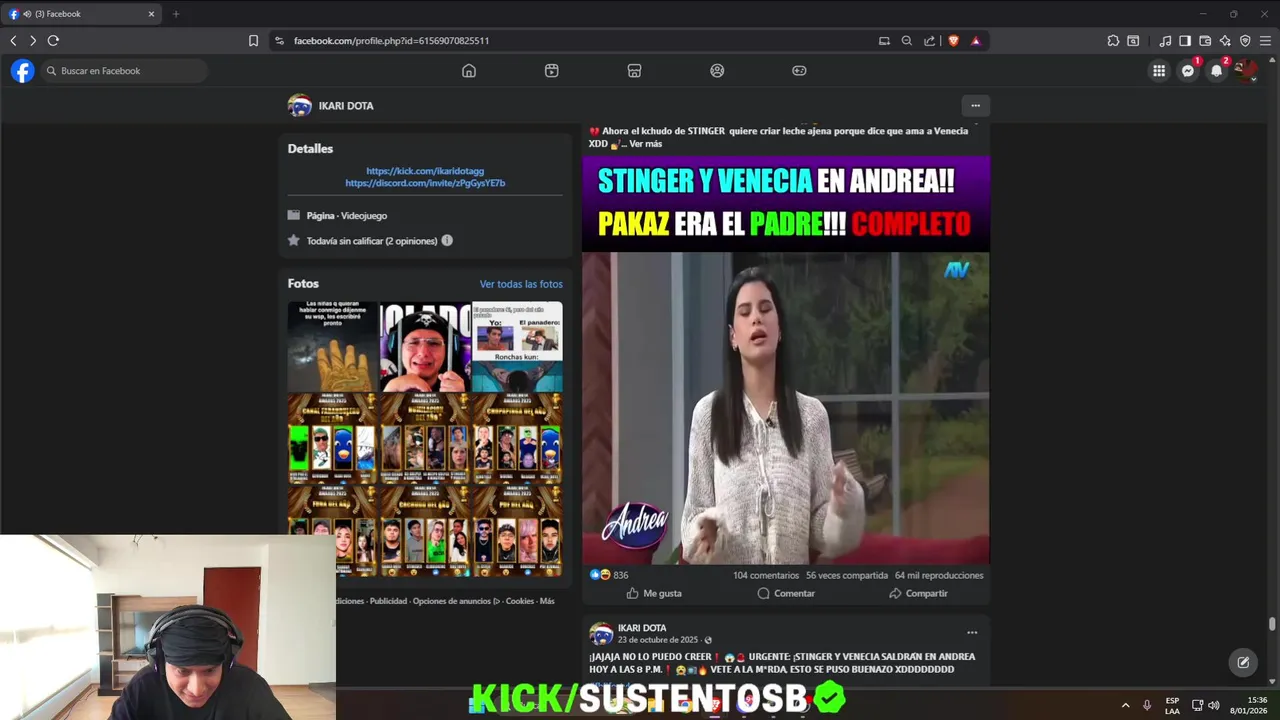Image resolution: width=1280 pixels, height=720 pixels.
Task: Share this page via address bar share icon
Action: (x=930, y=41)
